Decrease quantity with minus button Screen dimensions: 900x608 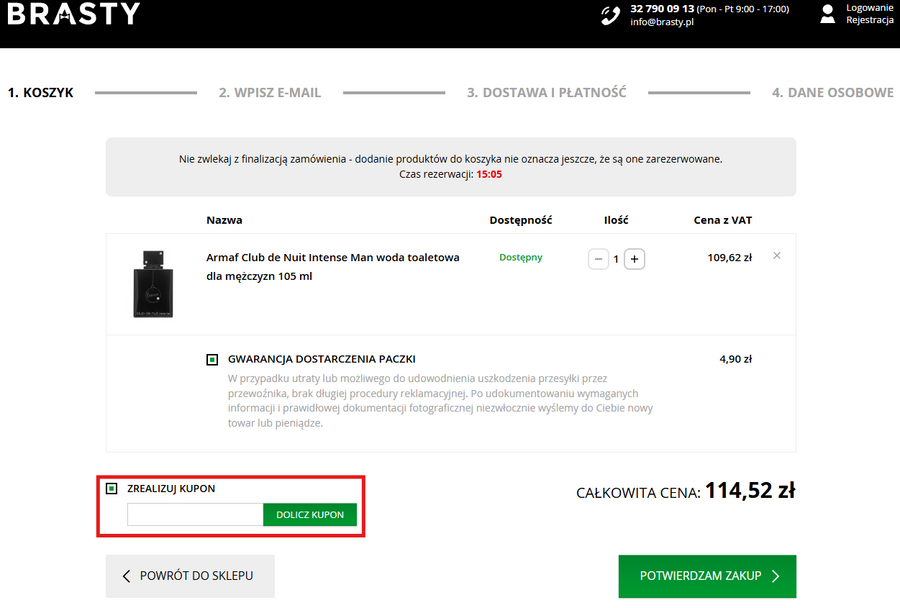599,259
